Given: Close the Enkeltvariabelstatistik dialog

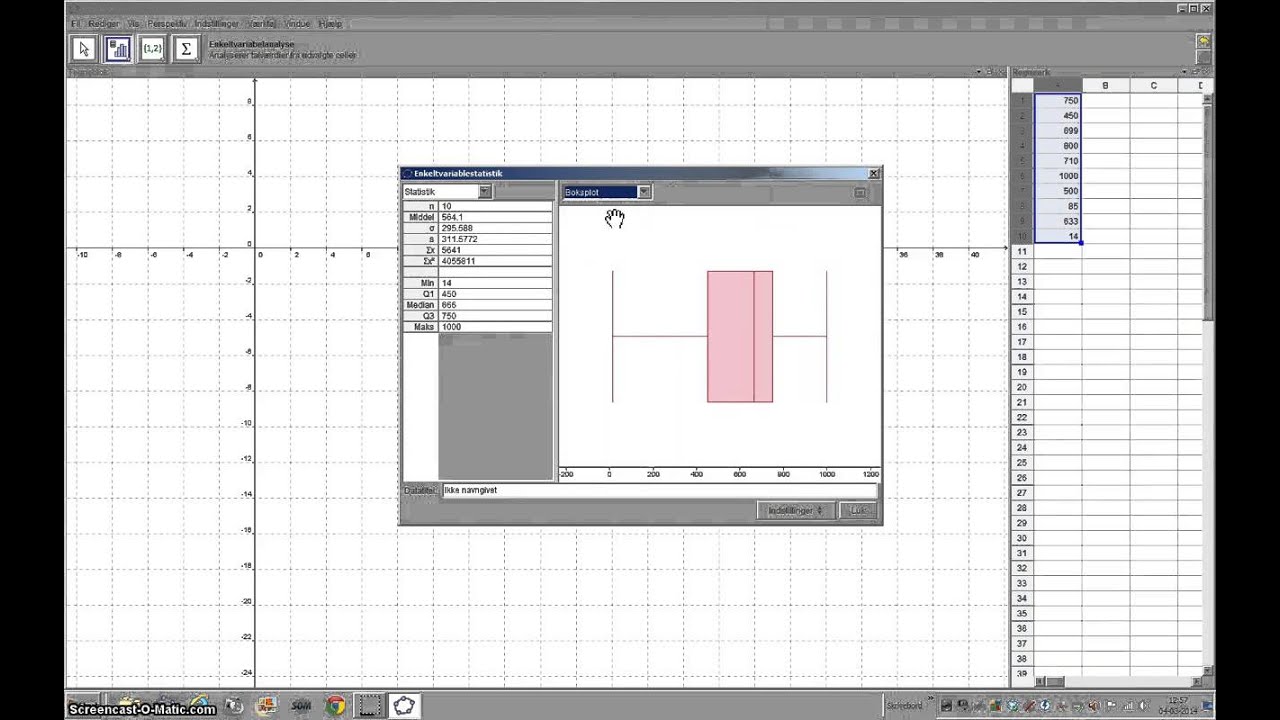Looking at the screenshot, I should [x=873, y=174].
